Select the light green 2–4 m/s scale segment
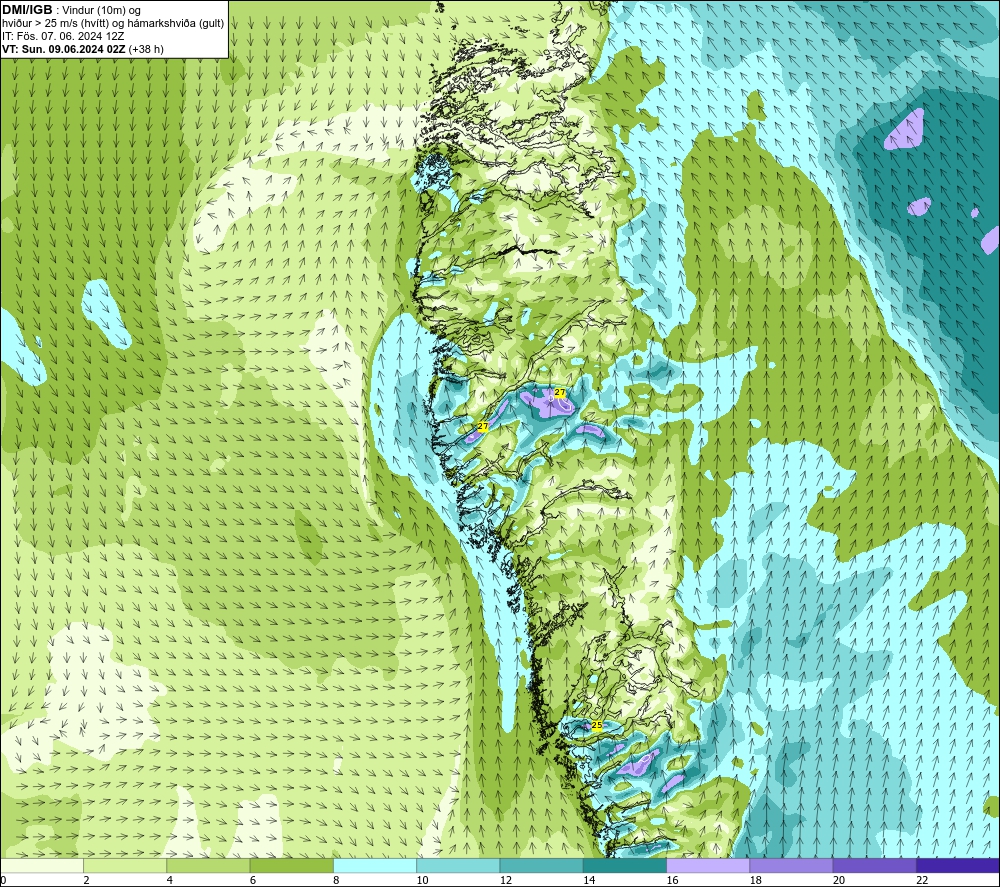 [x=125, y=865]
